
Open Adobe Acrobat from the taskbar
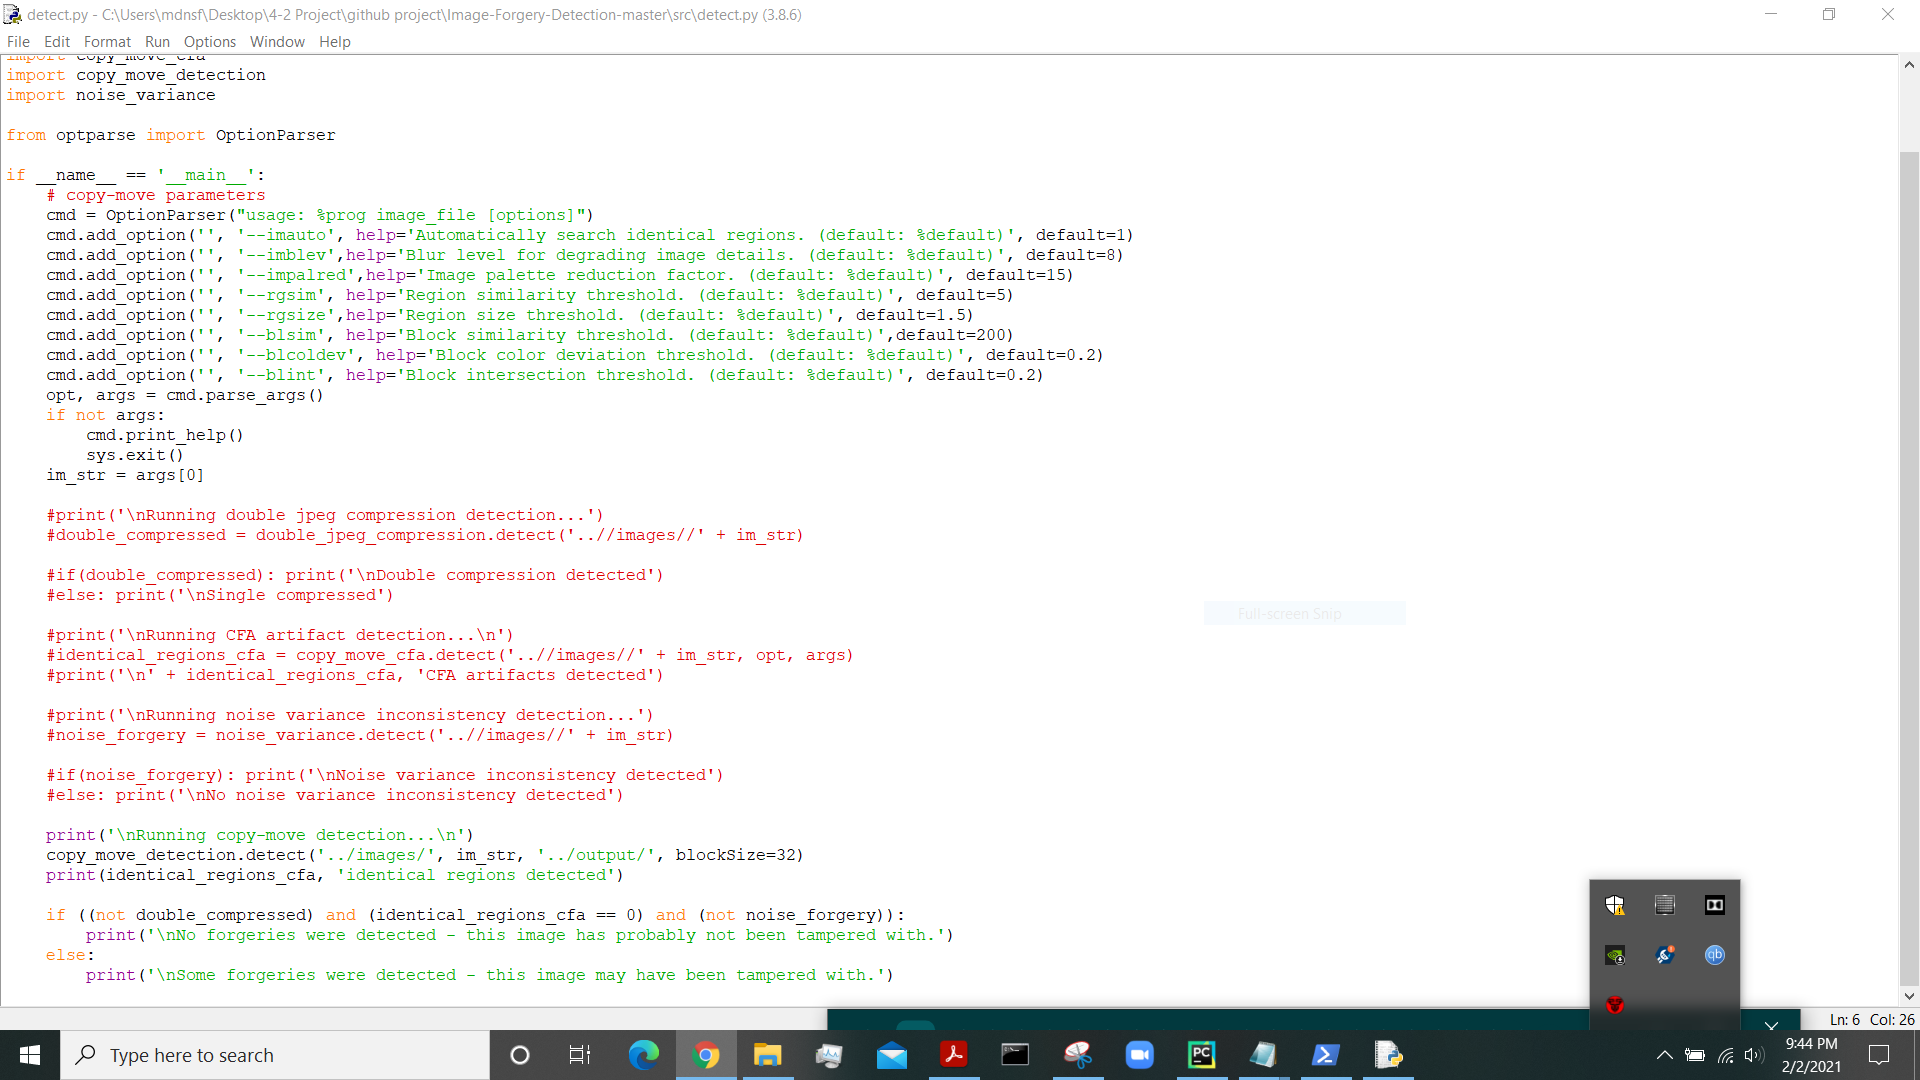(953, 1055)
